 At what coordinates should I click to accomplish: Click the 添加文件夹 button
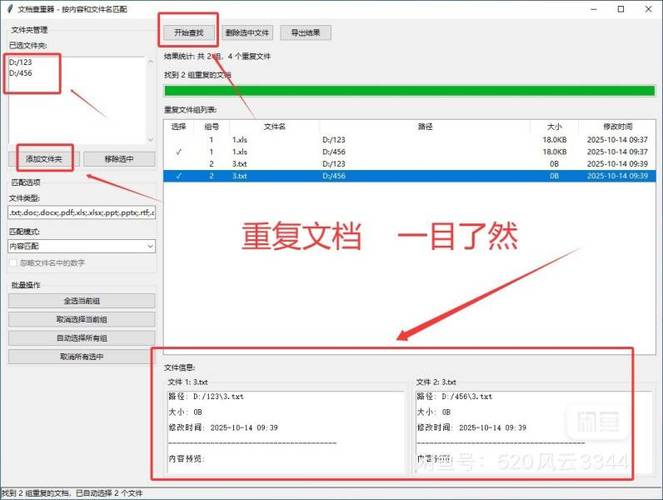(x=44, y=159)
